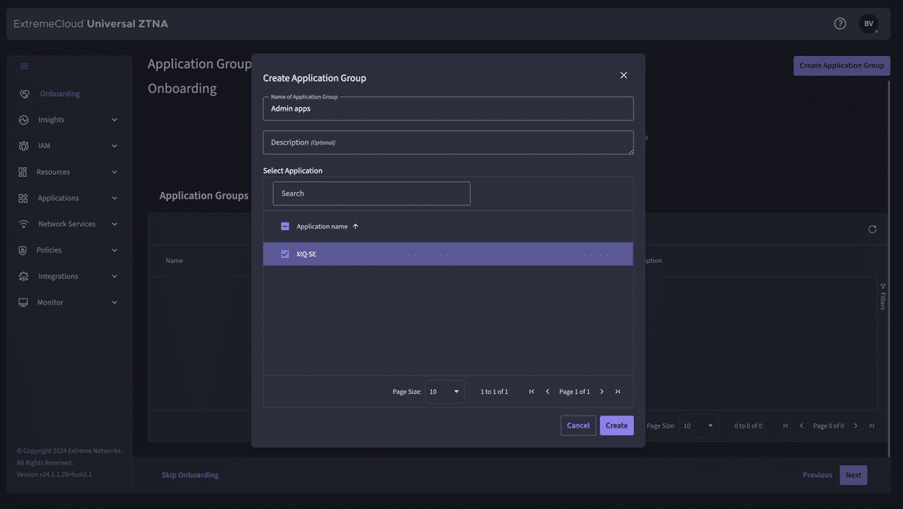Viewport: 903px width, 509px height.
Task: Focus the application Search field
Action: point(371,194)
